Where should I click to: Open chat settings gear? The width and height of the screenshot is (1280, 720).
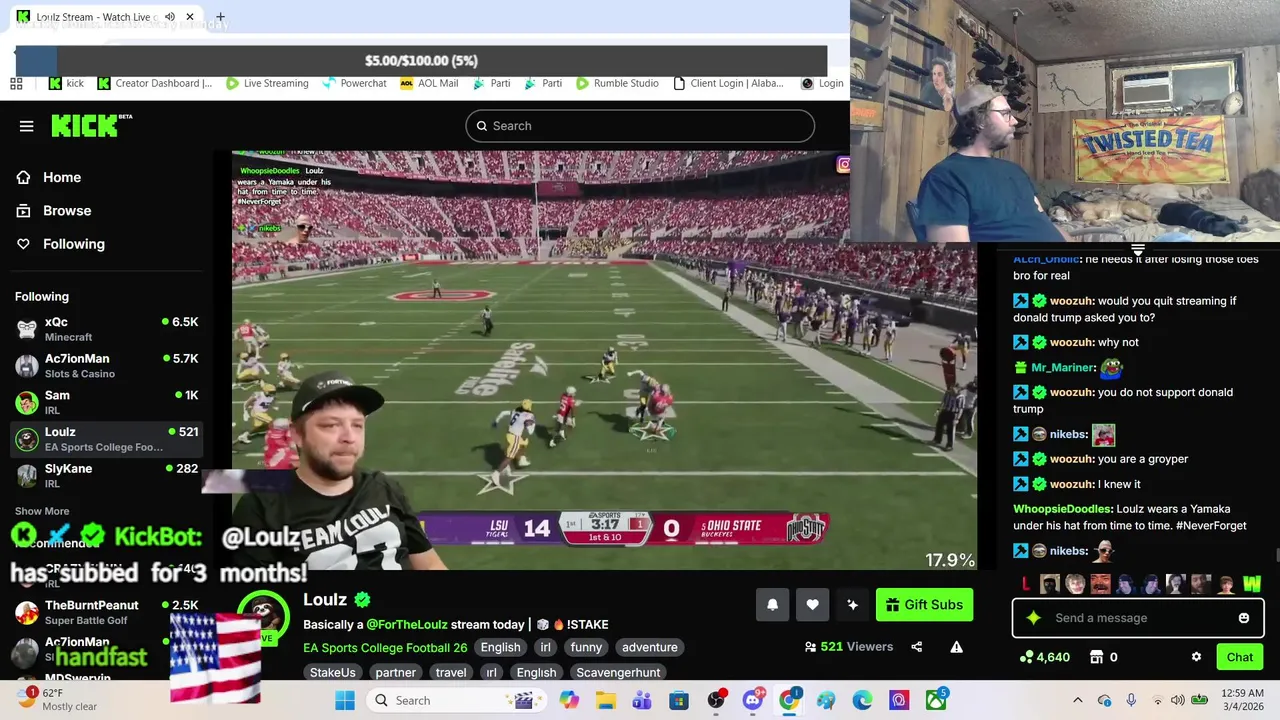pos(1196,657)
